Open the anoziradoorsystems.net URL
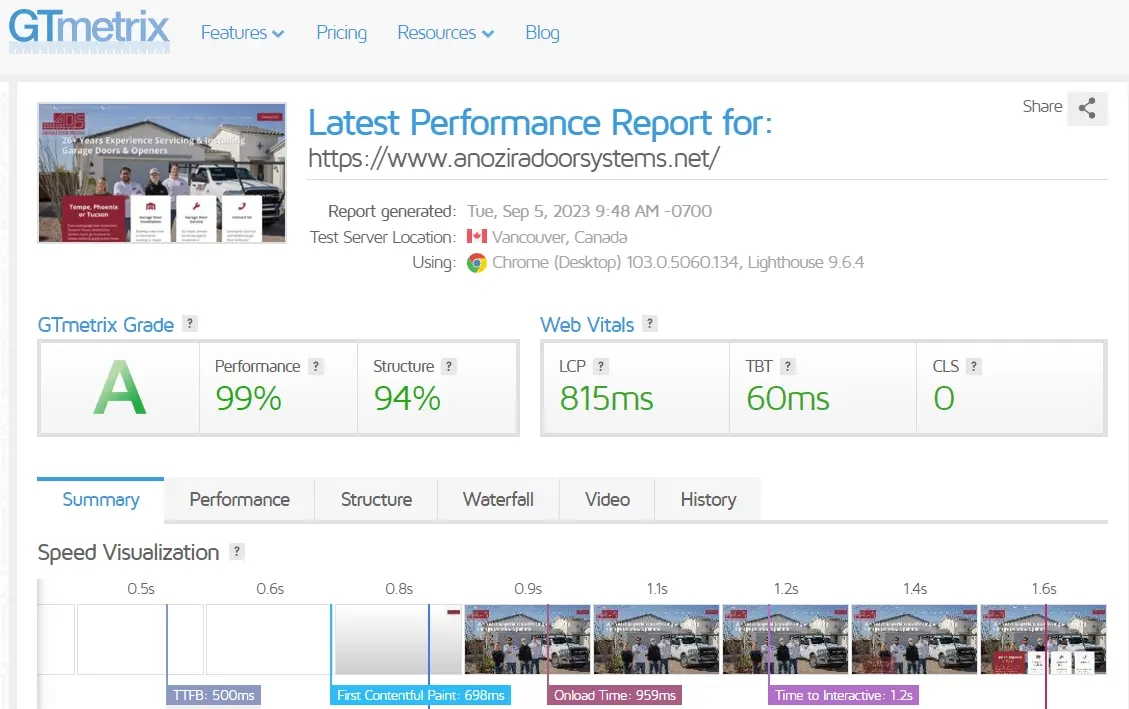 coord(513,158)
